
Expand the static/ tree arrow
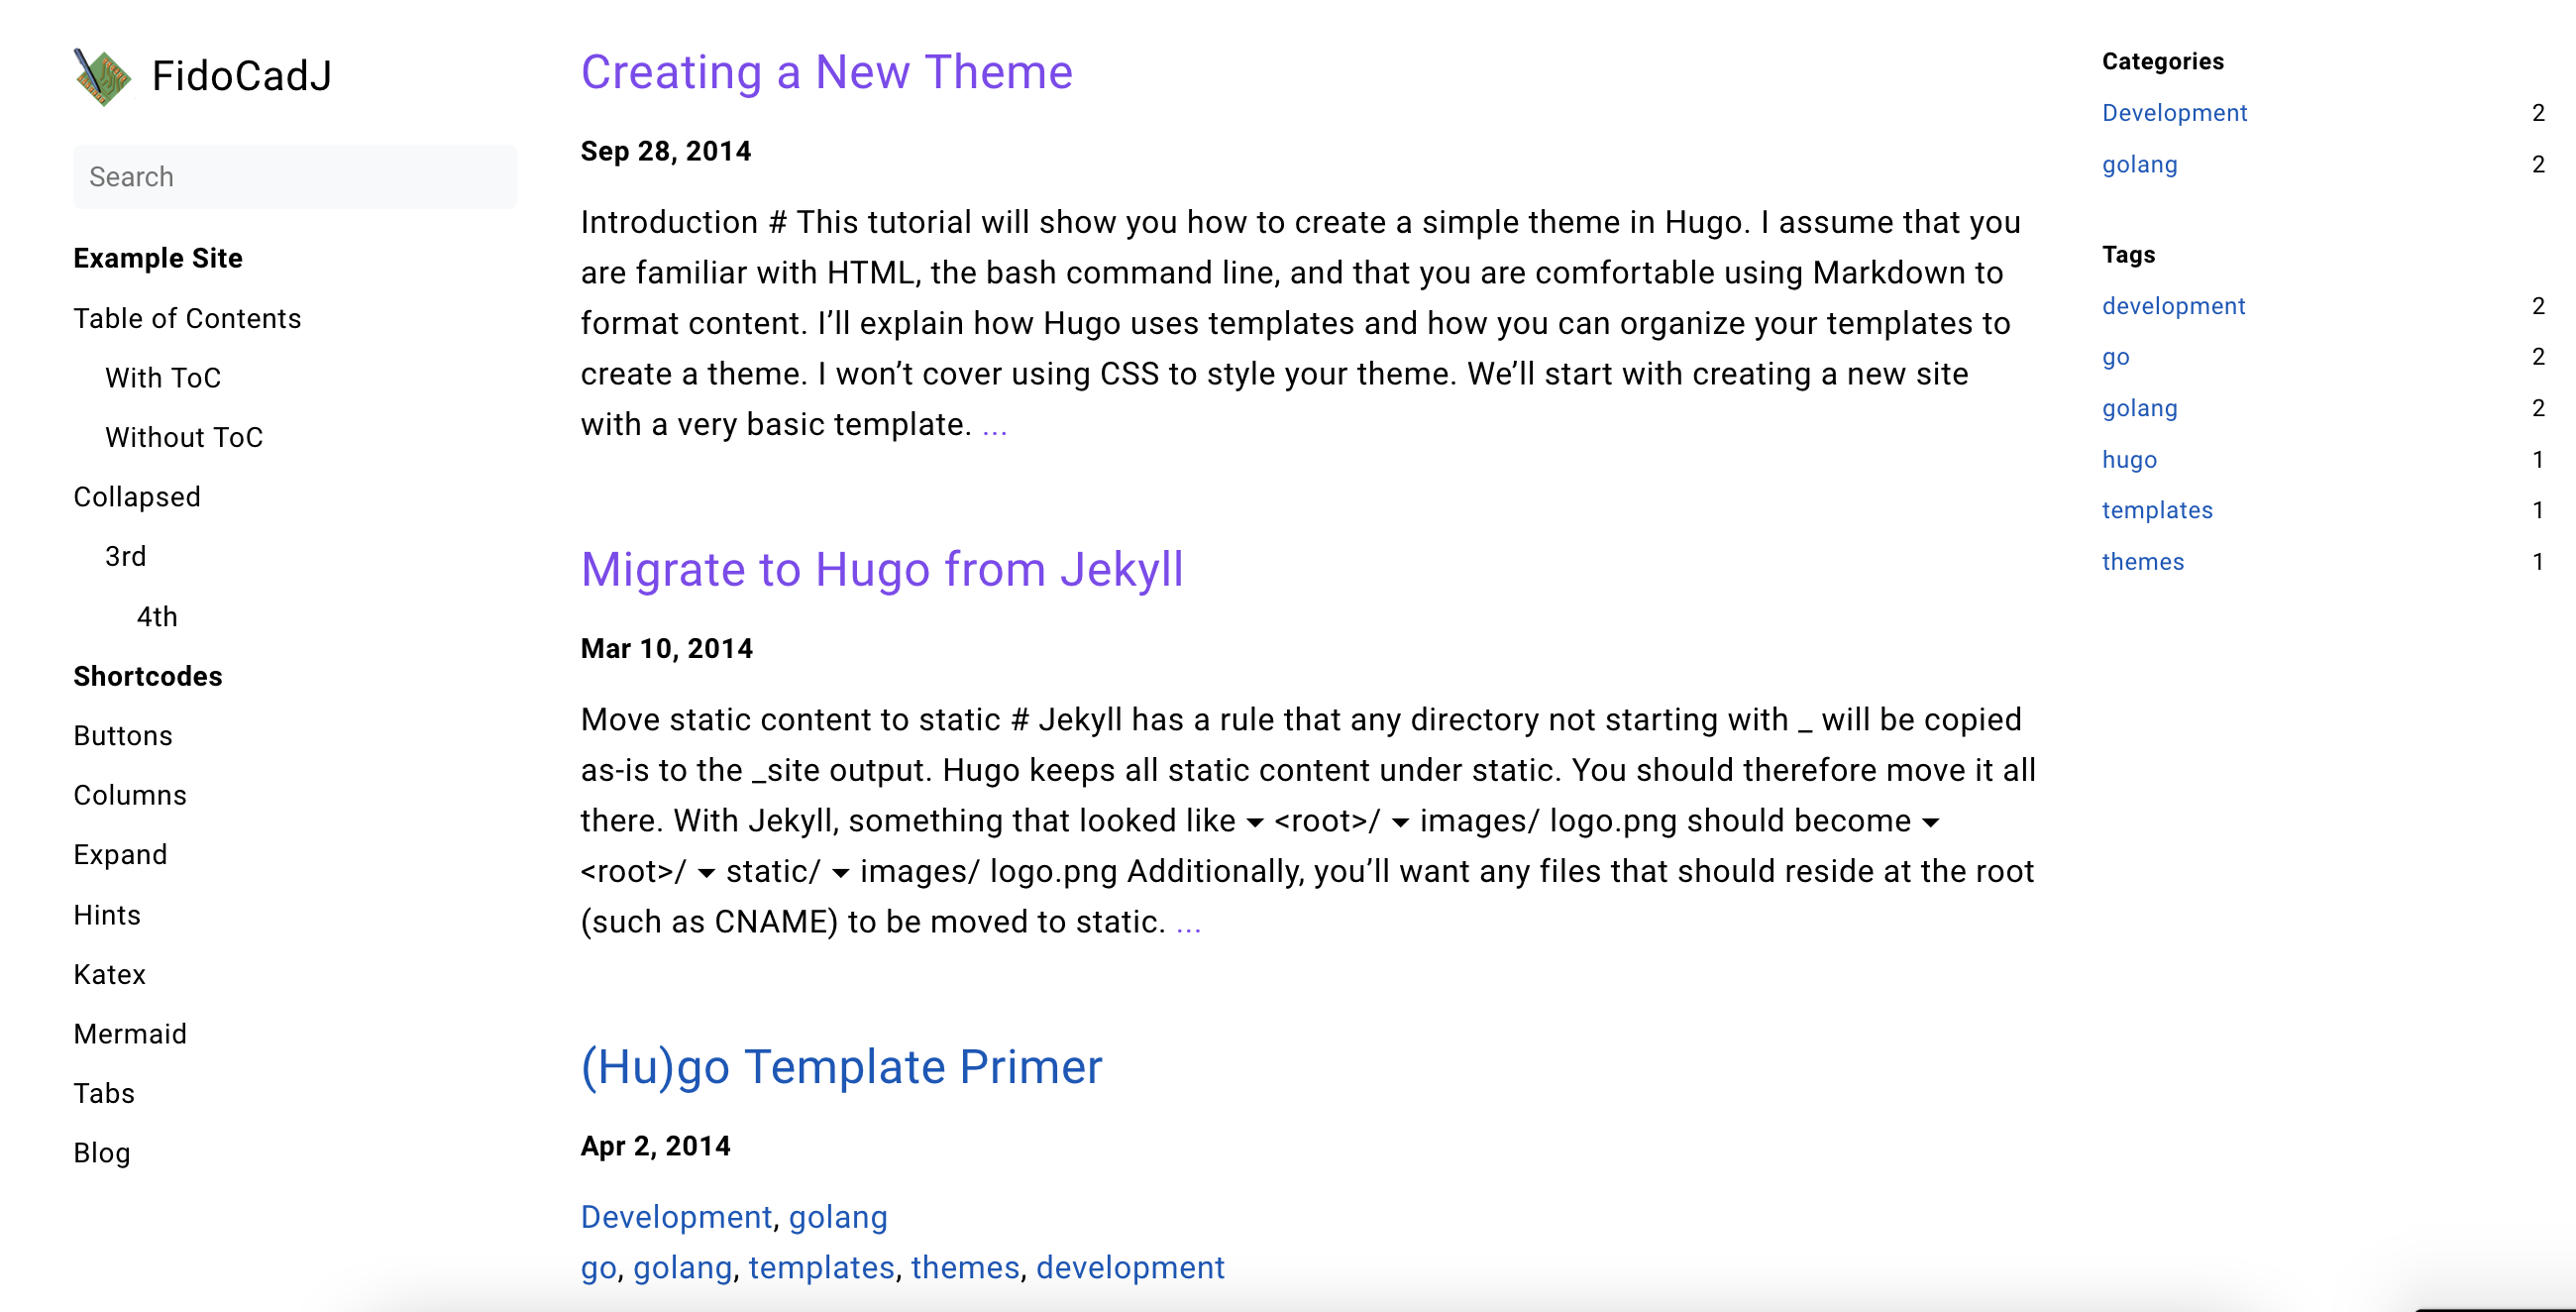coord(707,873)
